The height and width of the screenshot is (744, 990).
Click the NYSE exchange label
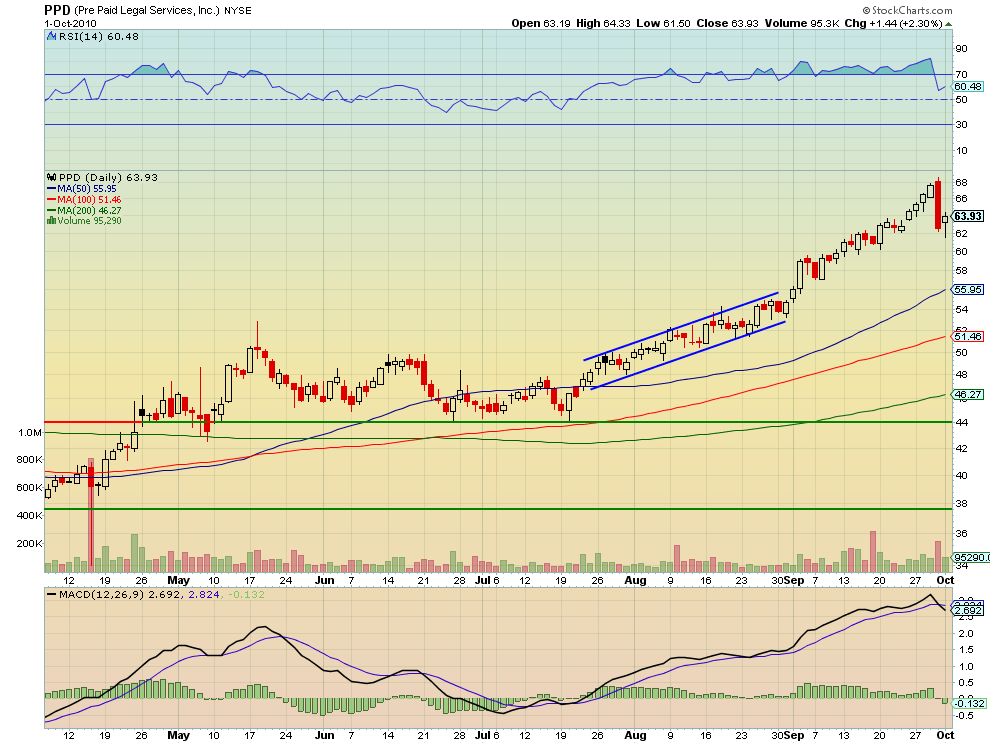click(x=237, y=11)
